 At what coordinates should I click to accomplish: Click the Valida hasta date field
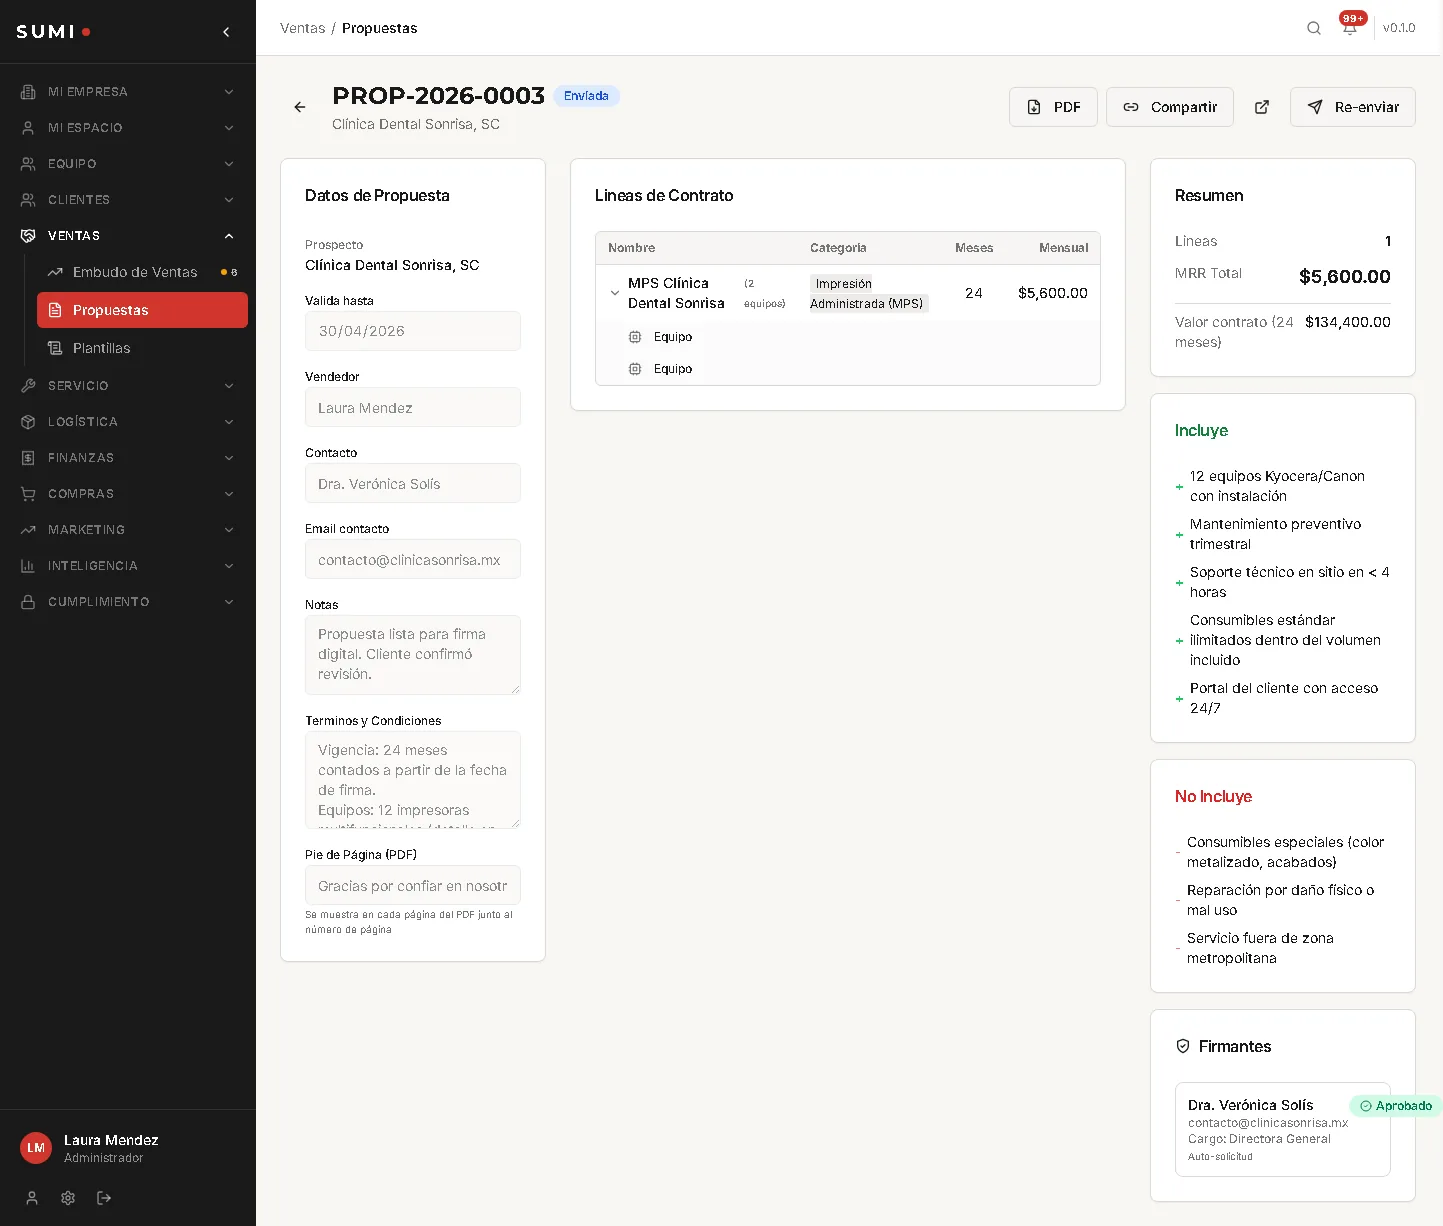tap(412, 331)
